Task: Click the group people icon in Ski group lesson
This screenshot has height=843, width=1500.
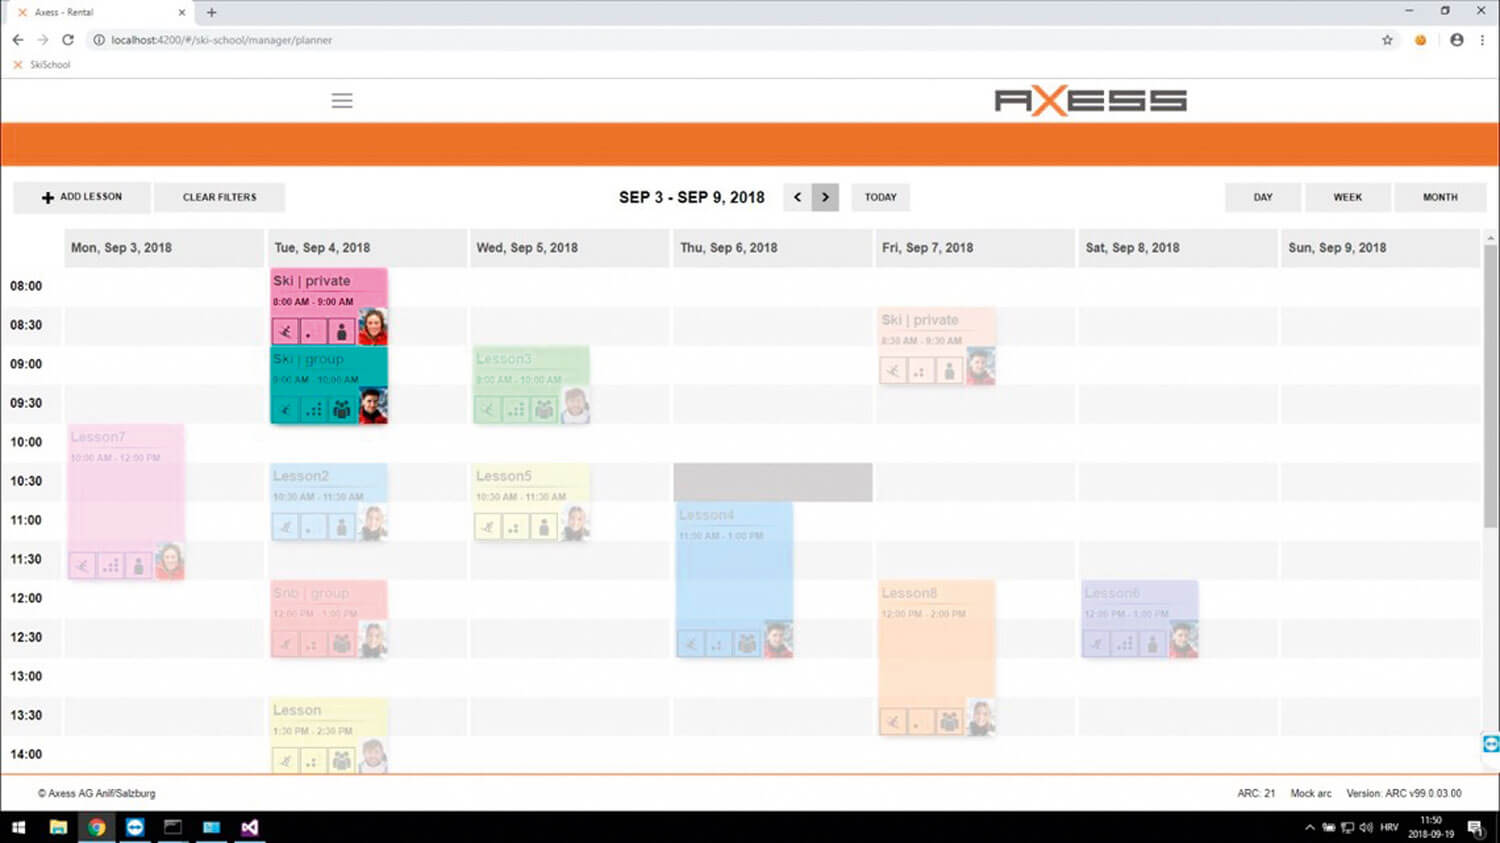Action: coord(341,410)
